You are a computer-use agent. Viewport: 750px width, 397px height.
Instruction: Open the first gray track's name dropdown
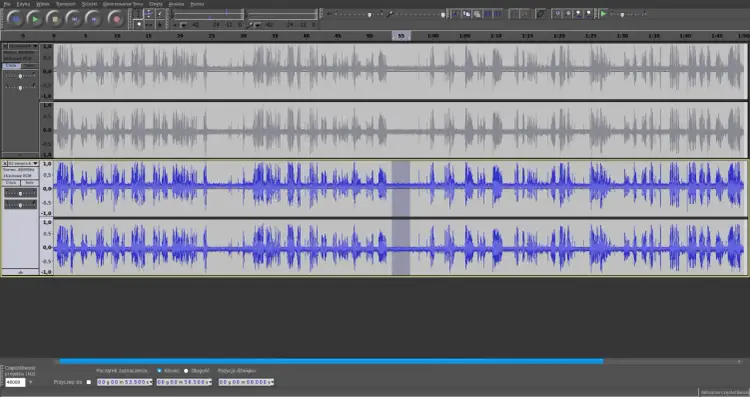(35, 46)
